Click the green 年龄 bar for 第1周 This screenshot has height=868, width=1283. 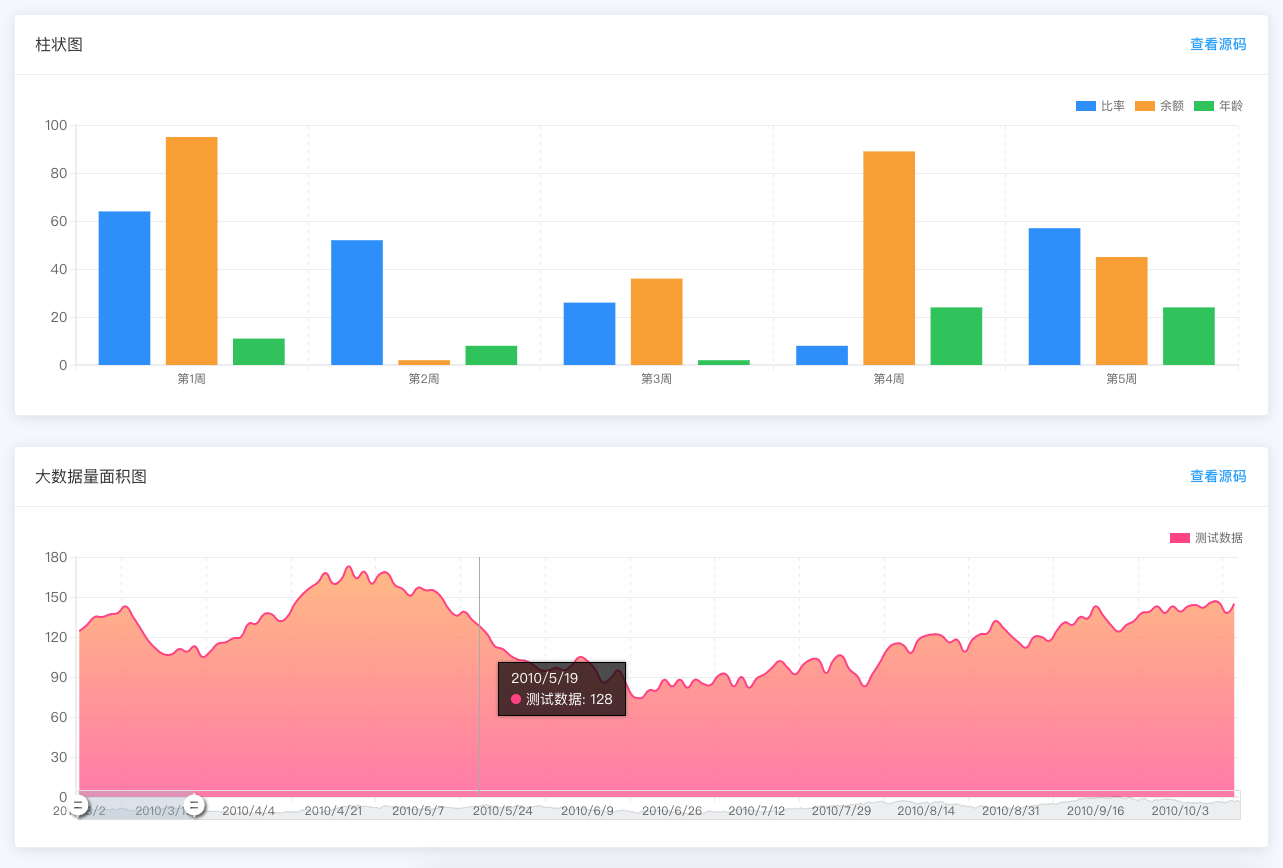tap(259, 352)
